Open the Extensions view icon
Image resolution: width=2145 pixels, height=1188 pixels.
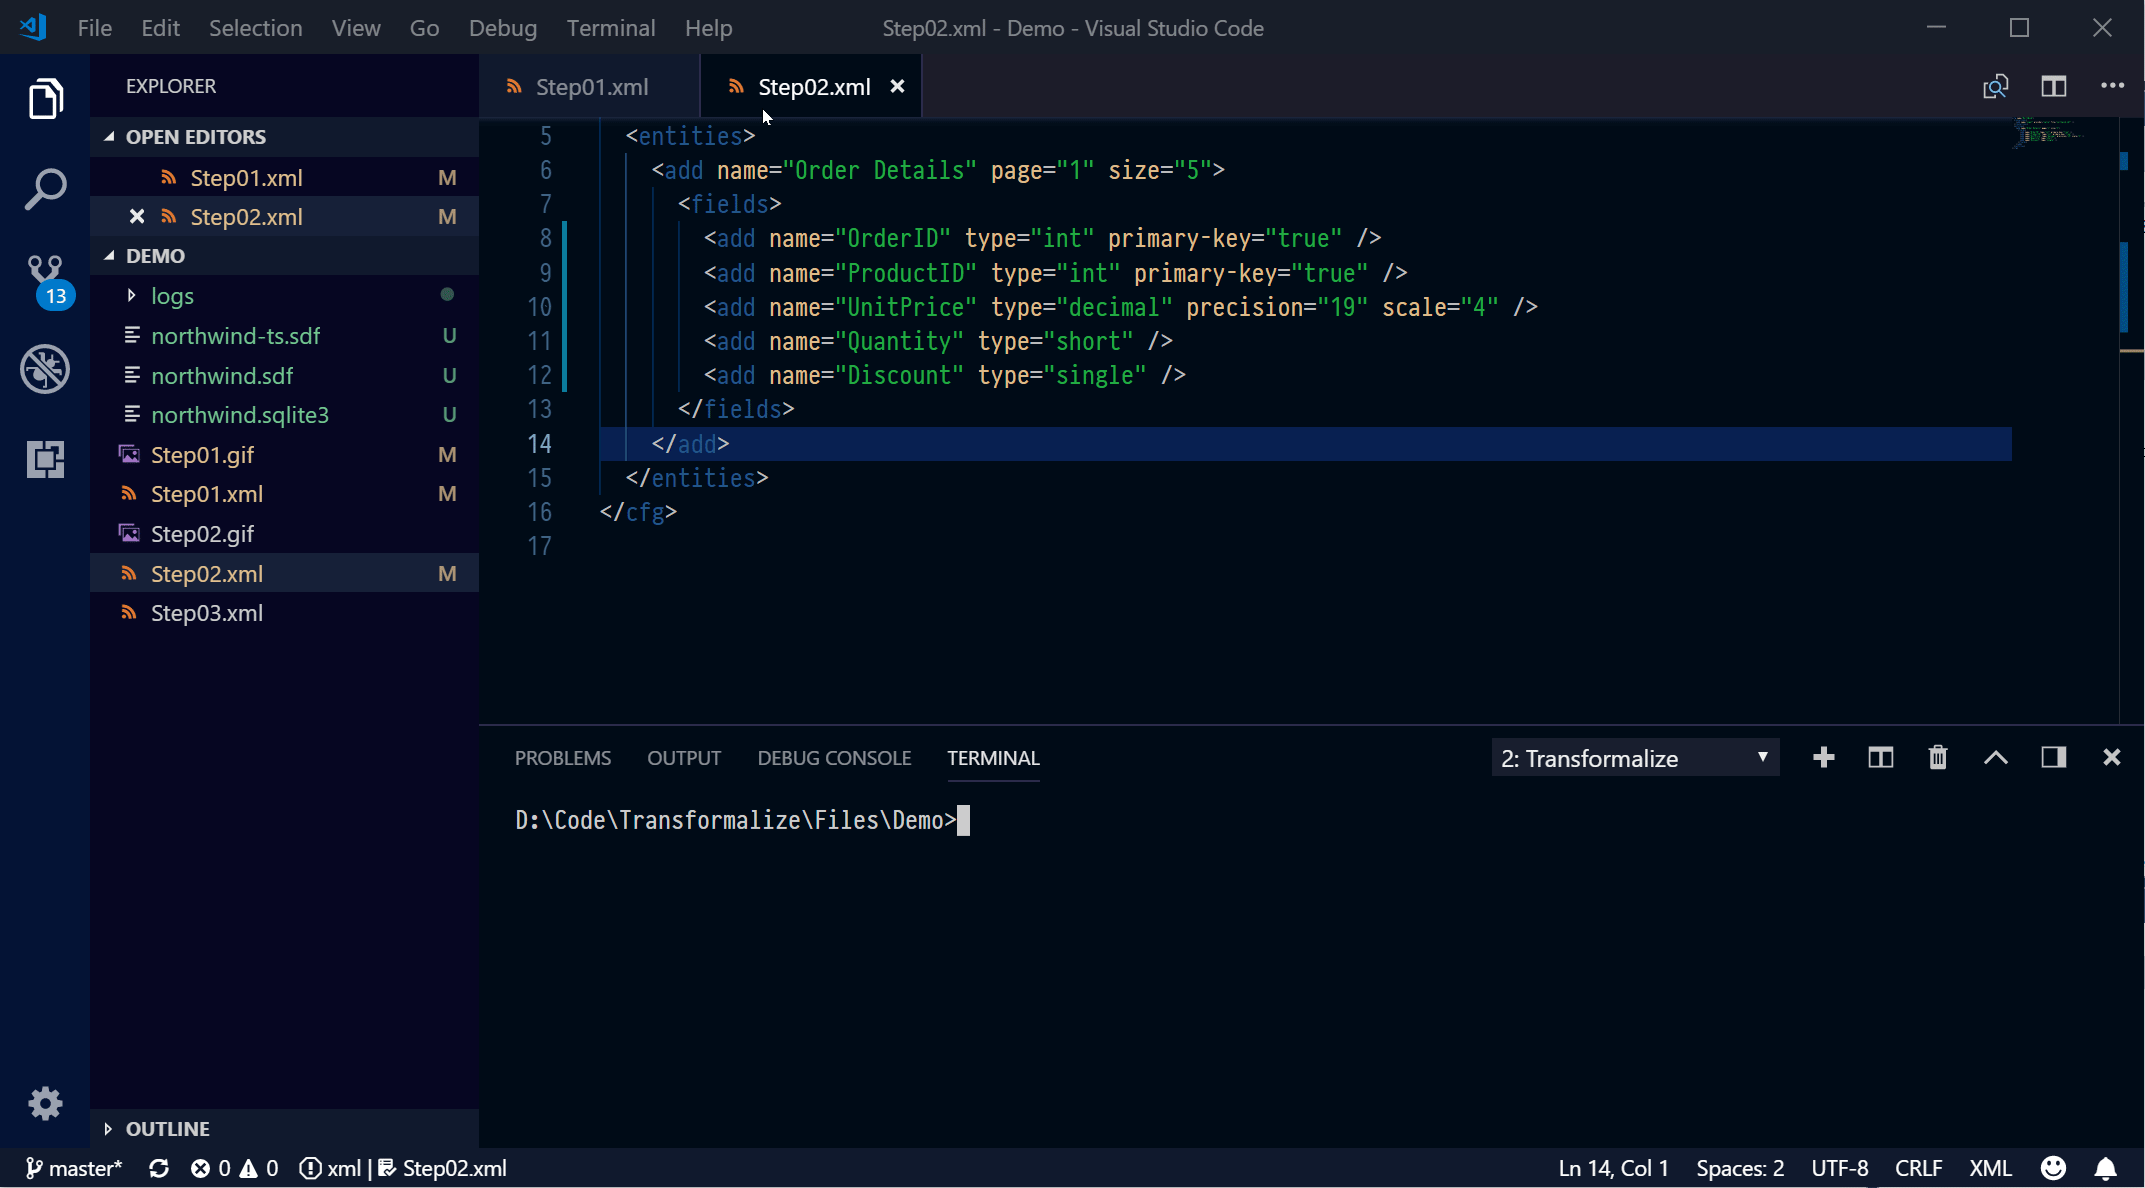click(45, 459)
